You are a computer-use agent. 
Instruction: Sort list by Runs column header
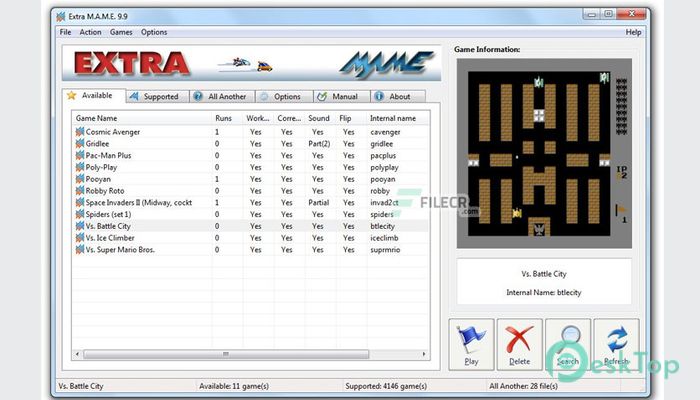(x=228, y=118)
